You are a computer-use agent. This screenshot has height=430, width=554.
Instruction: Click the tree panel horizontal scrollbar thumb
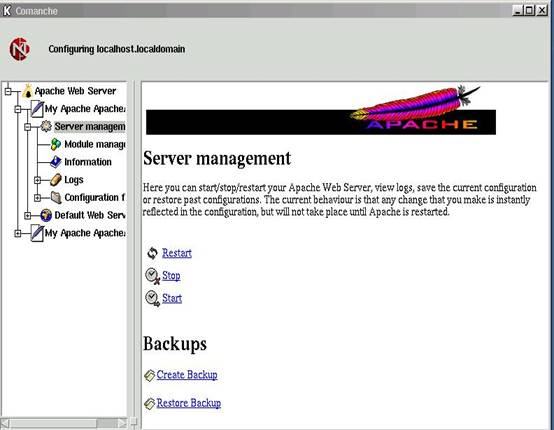pos(54,423)
